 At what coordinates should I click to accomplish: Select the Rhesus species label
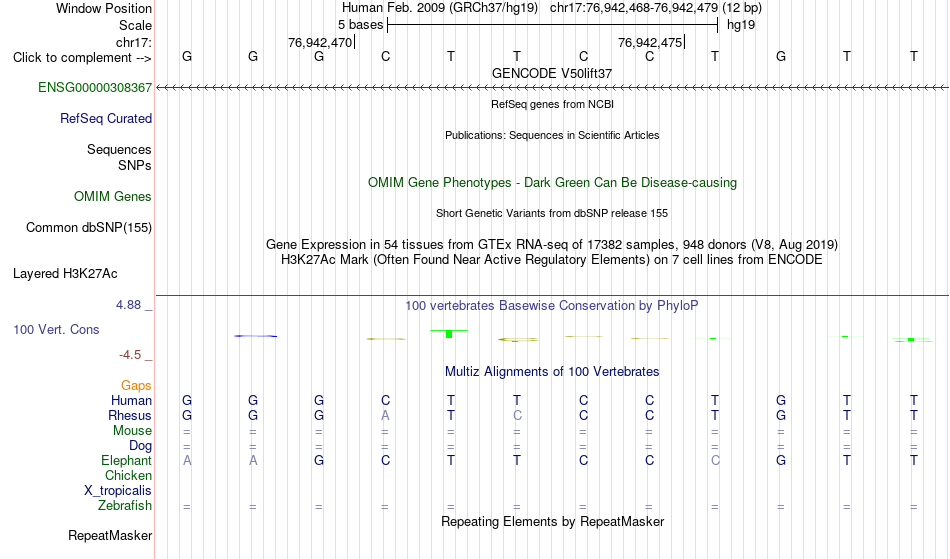point(130,415)
